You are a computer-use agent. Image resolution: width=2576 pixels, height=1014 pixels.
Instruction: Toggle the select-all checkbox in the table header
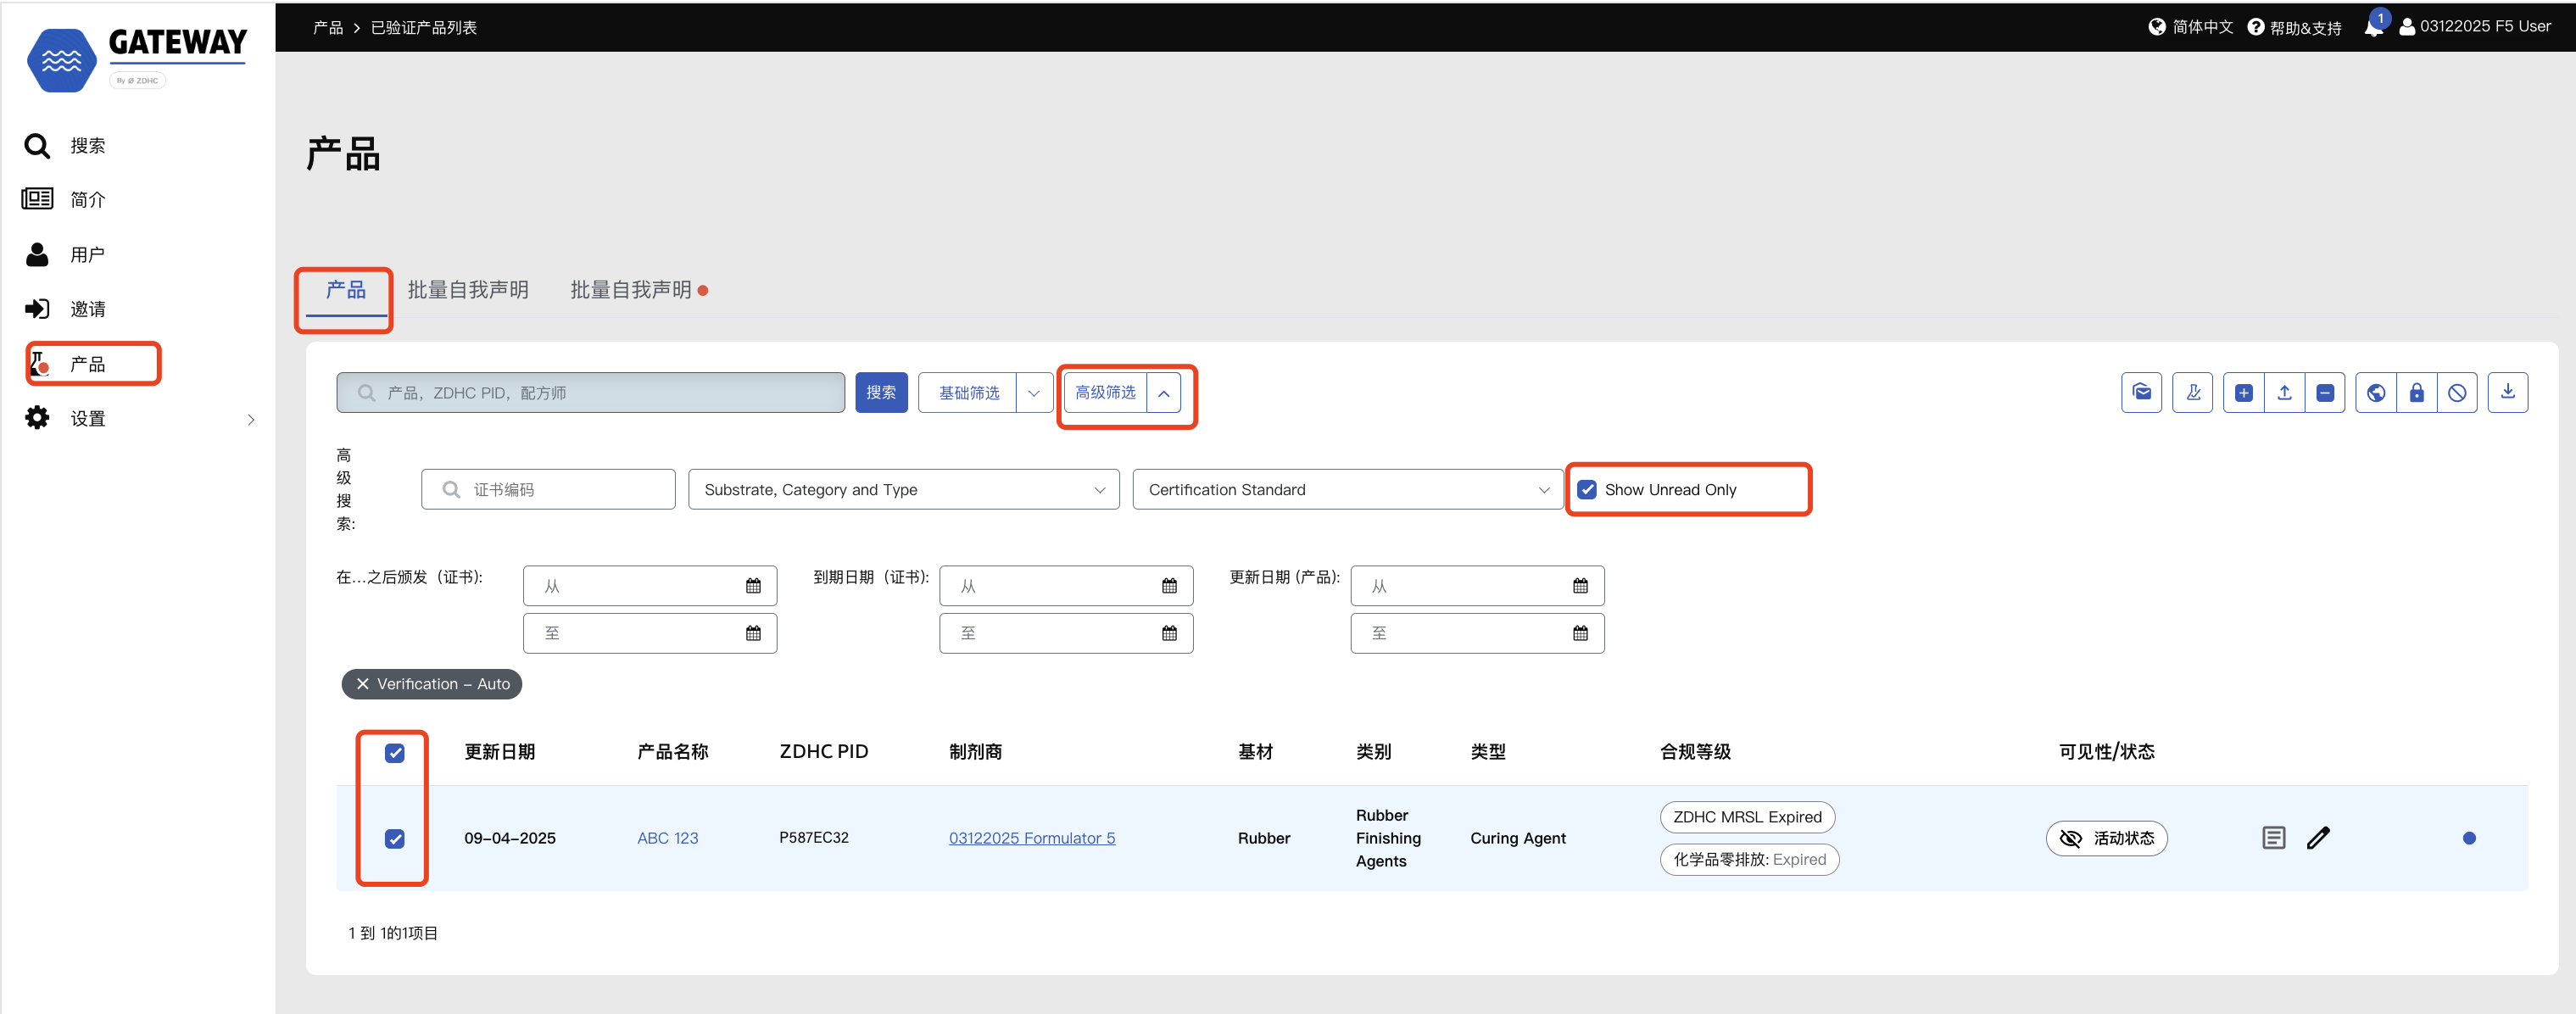(394, 753)
